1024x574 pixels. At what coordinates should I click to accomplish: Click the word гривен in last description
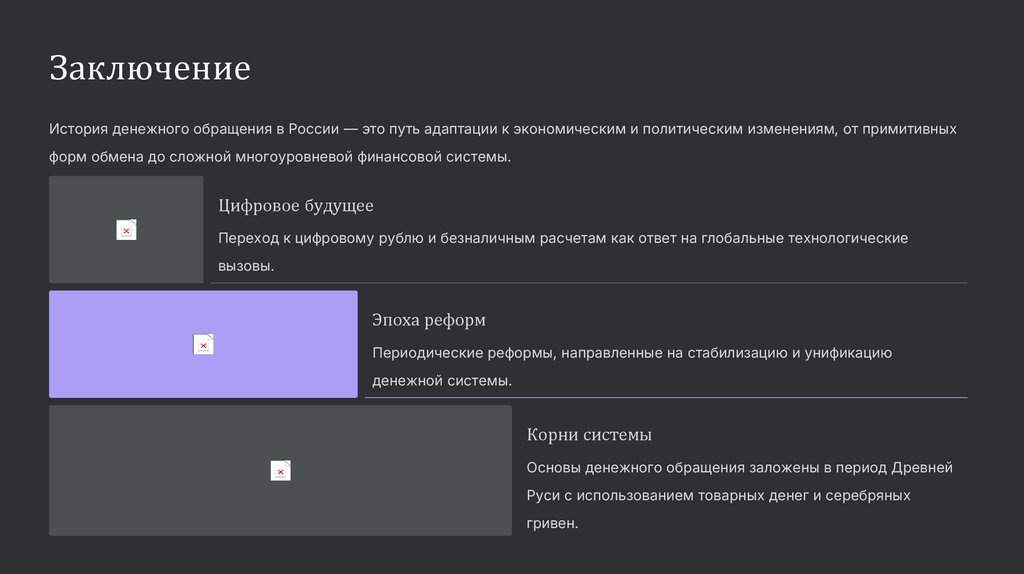coord(552,523)
